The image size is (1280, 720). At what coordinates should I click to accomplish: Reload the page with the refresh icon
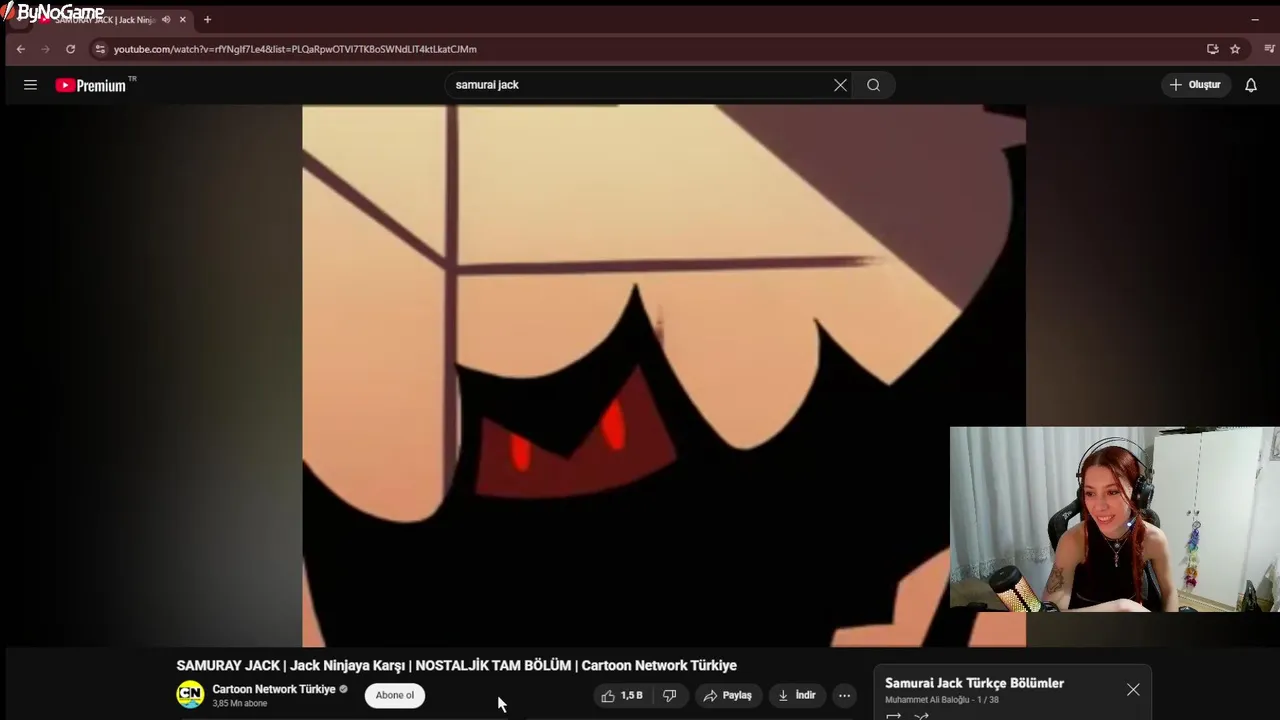point(70,49)
